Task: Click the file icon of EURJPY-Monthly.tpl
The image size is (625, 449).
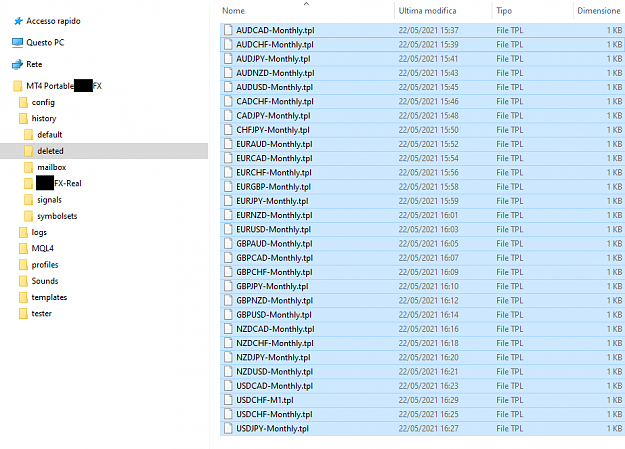Action: (228, 201)
